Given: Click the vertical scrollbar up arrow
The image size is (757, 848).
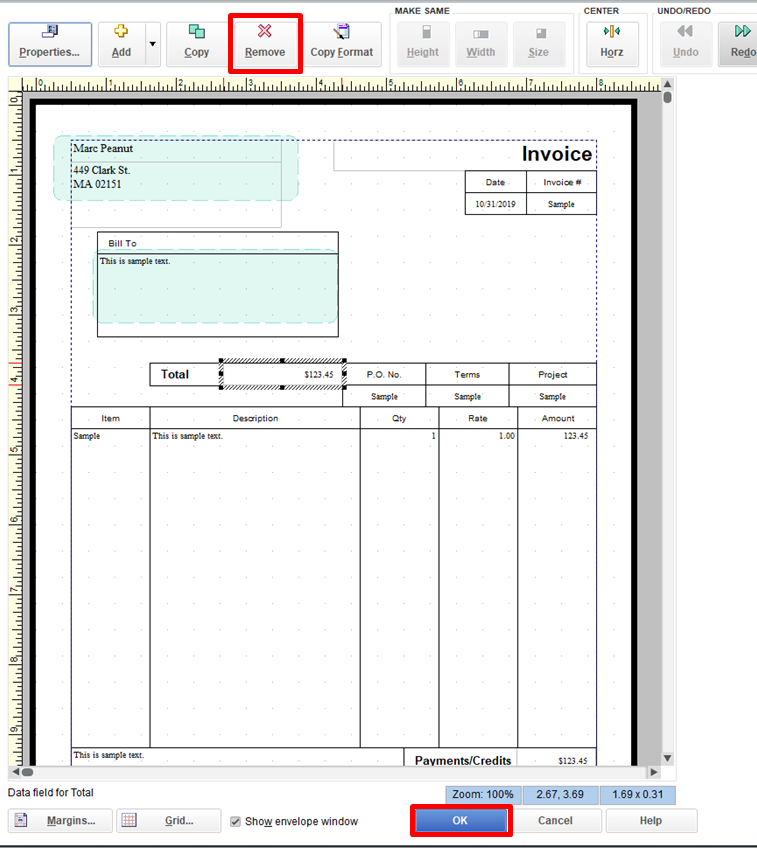Looking at the screenshot, I should (x=668, y=84).
